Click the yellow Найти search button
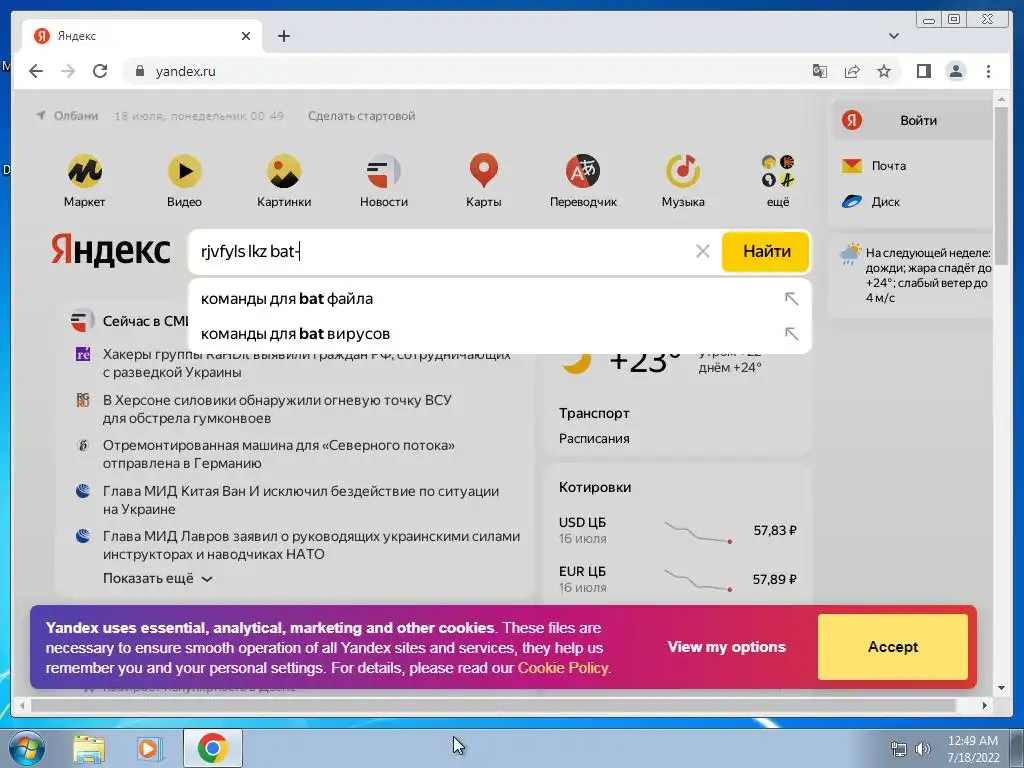The image size is (1024, 768). click(766, 251)
